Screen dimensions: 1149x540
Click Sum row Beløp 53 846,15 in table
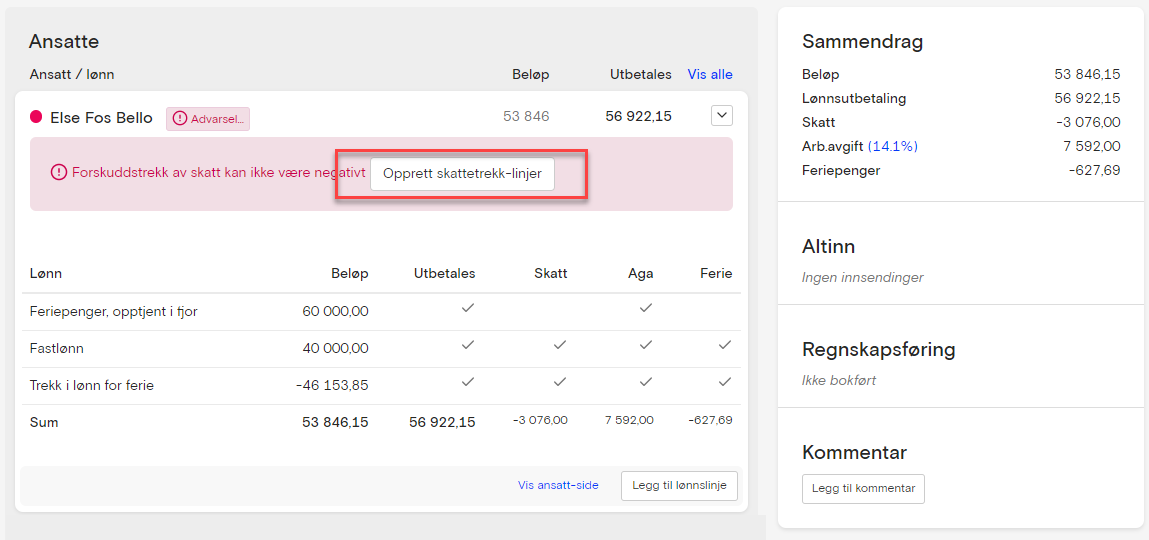tap(335, 422)
